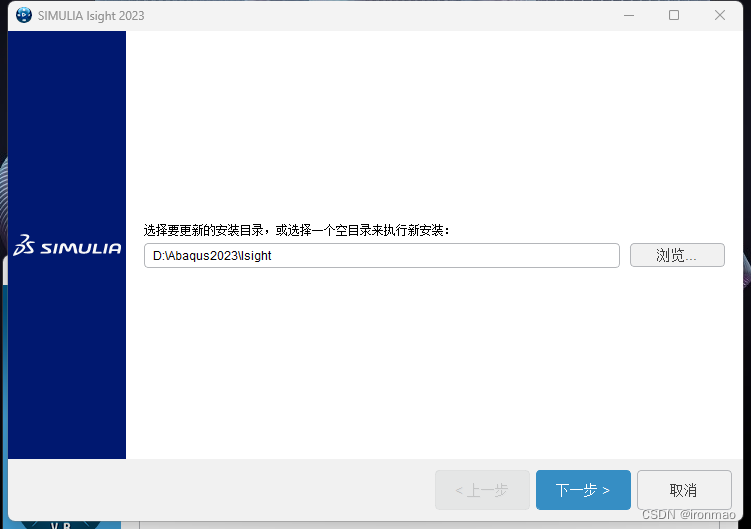Click the 3DS SIMULIA logo in sidebar

(67, 245)
